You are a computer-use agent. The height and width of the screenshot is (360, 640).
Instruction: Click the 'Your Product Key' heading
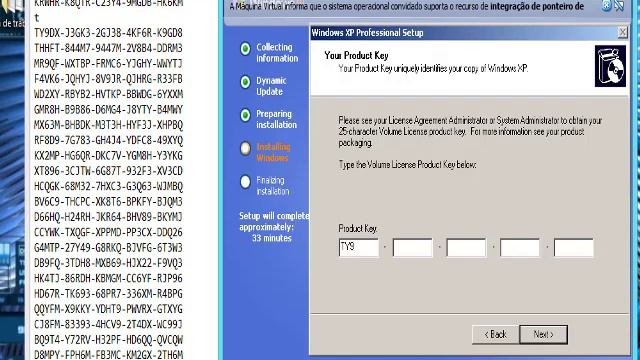click(356, 56)
